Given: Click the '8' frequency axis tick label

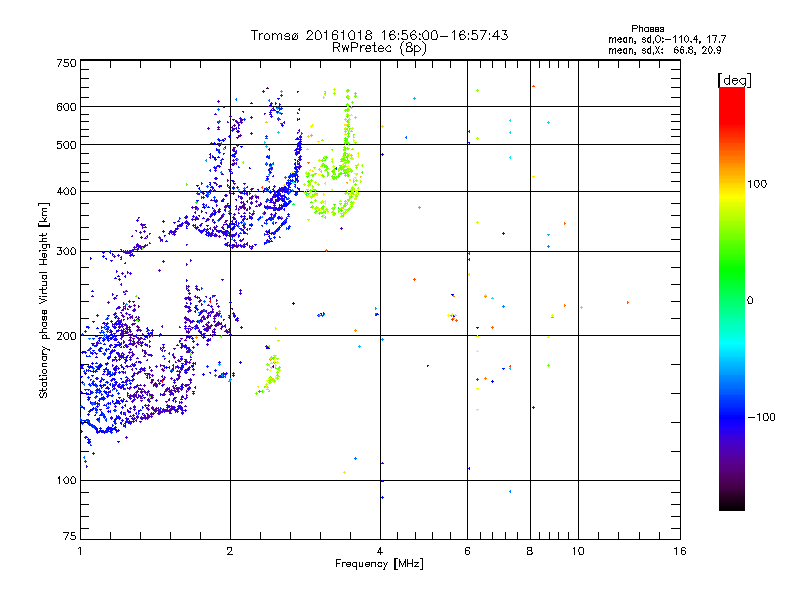Looking at the screenshot, I should (x=530, y=551).
